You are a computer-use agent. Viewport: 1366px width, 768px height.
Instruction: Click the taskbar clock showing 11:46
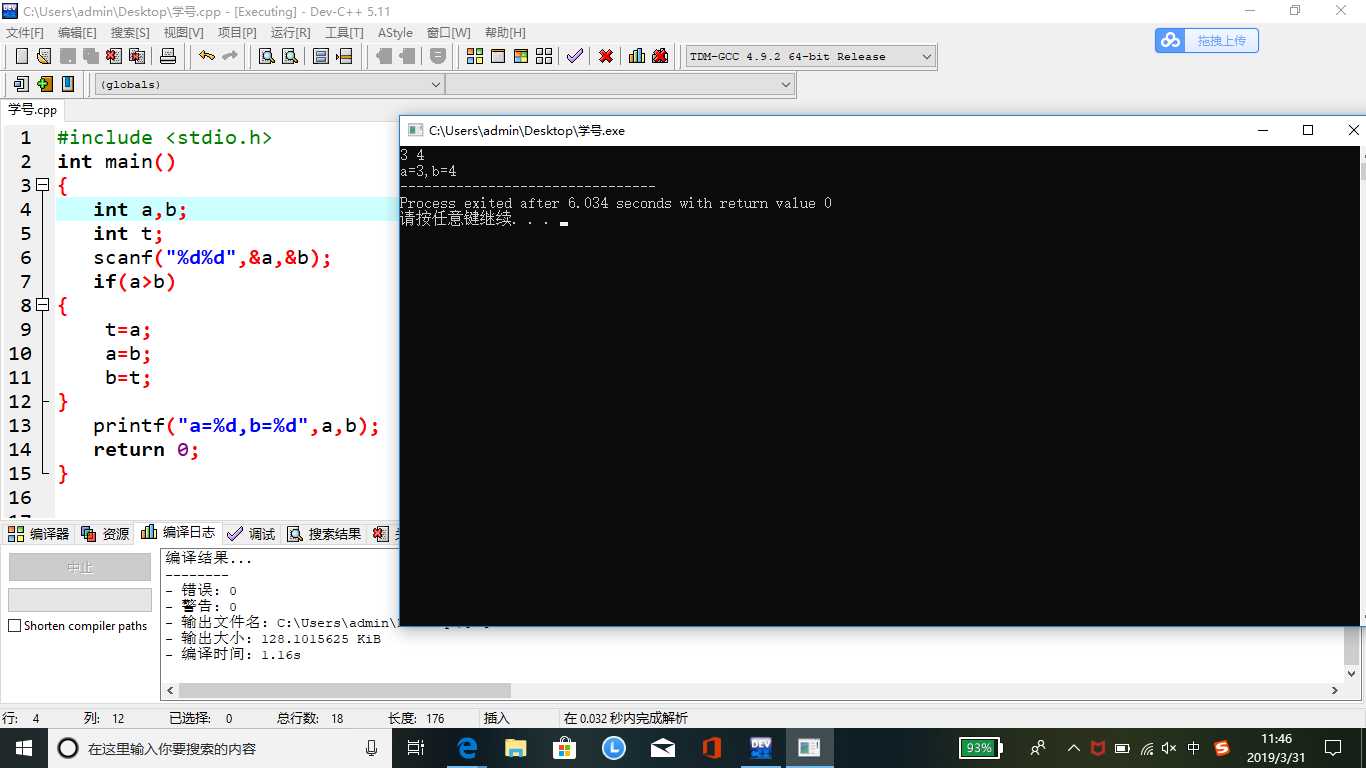[1277, 748]
